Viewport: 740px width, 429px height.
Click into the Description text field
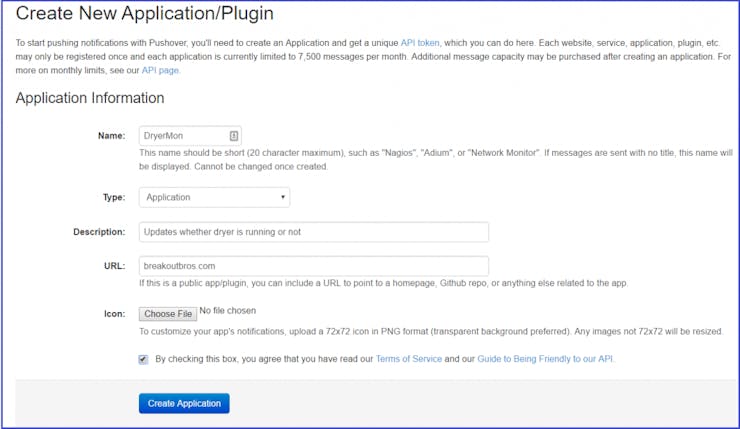click(314, 232)
